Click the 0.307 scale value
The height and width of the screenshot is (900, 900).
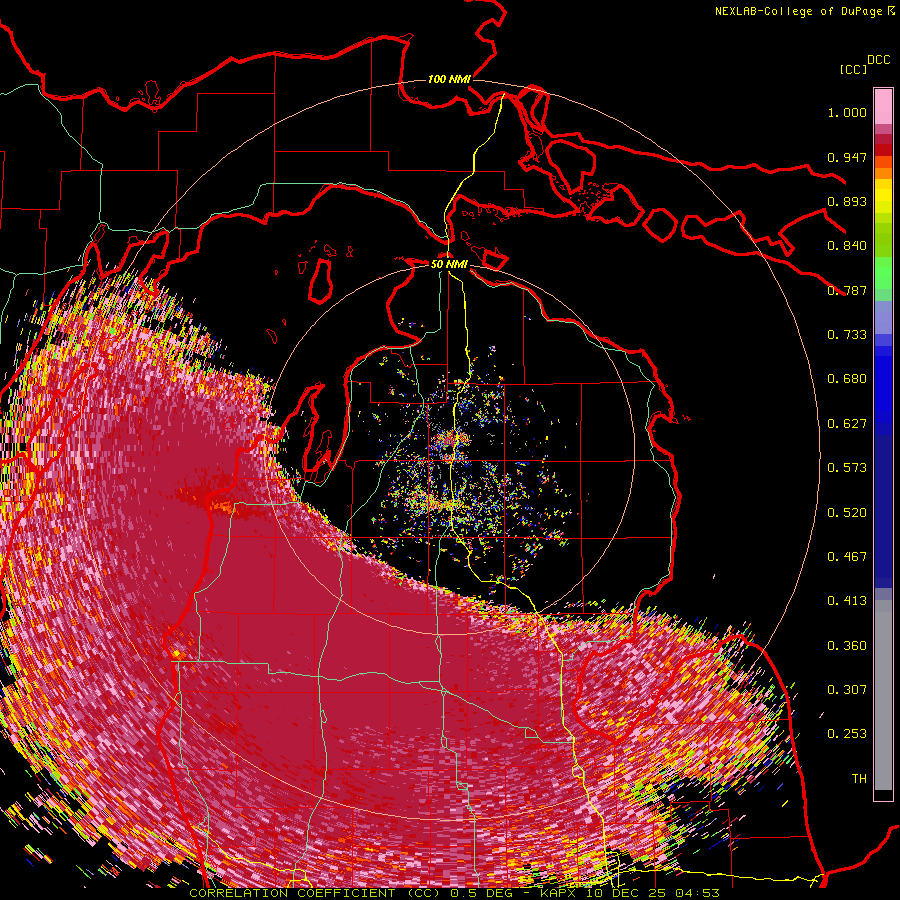[x=847, y=690]
